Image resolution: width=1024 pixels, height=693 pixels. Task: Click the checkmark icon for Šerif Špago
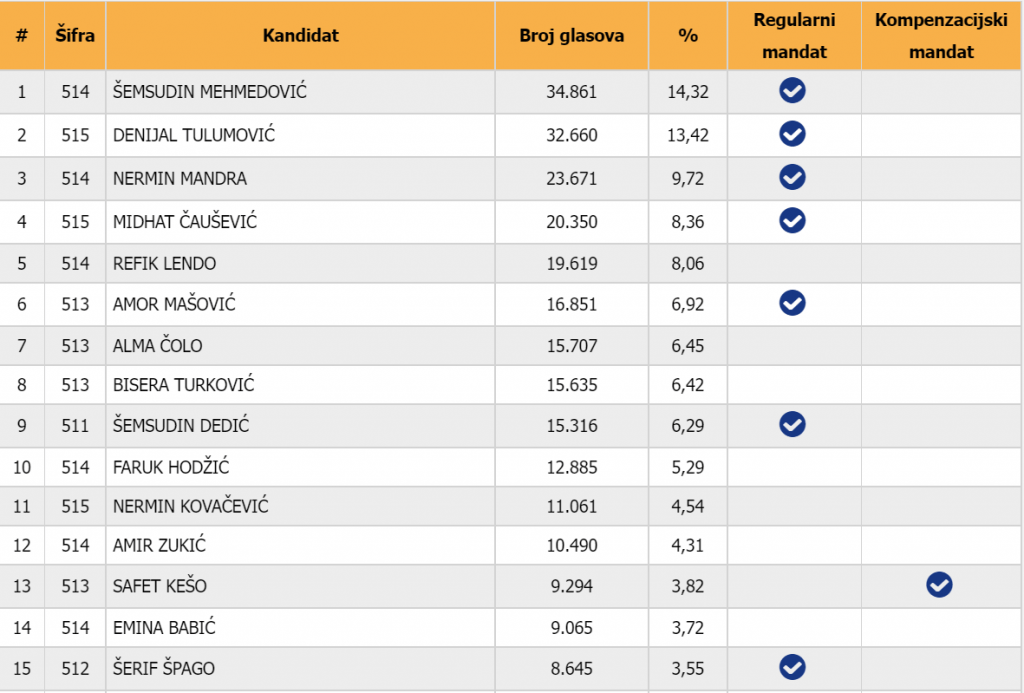point(793,667)
